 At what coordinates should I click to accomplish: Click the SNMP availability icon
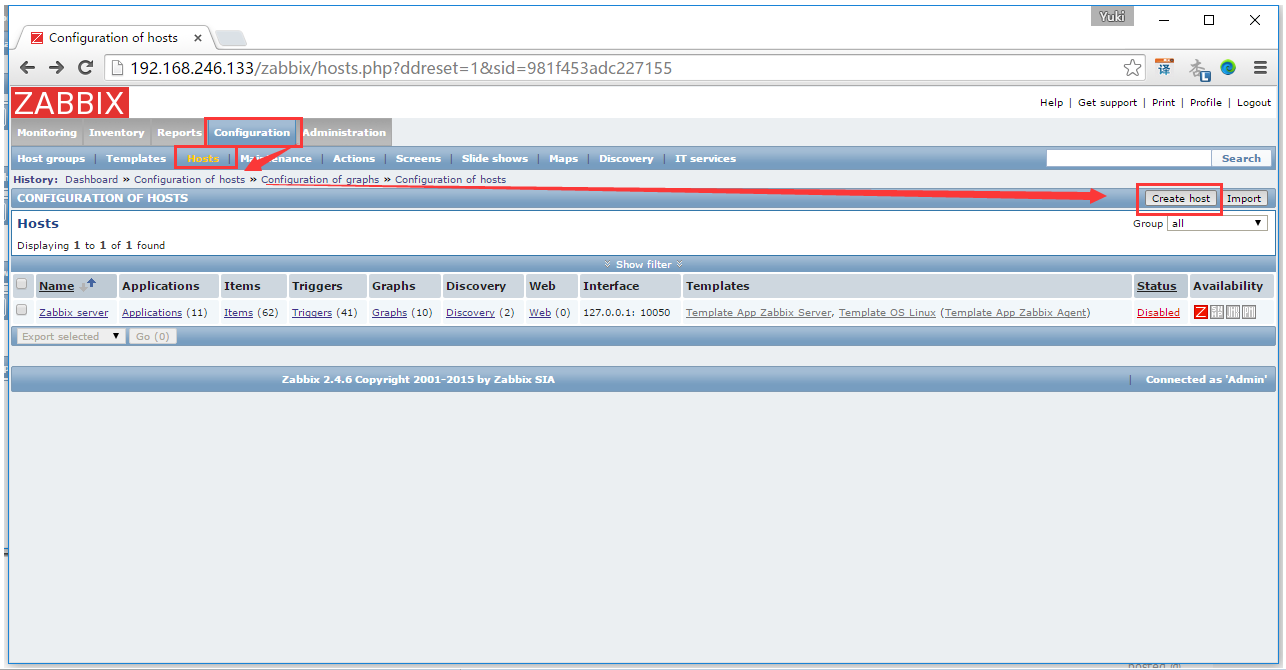point(1217,312)
